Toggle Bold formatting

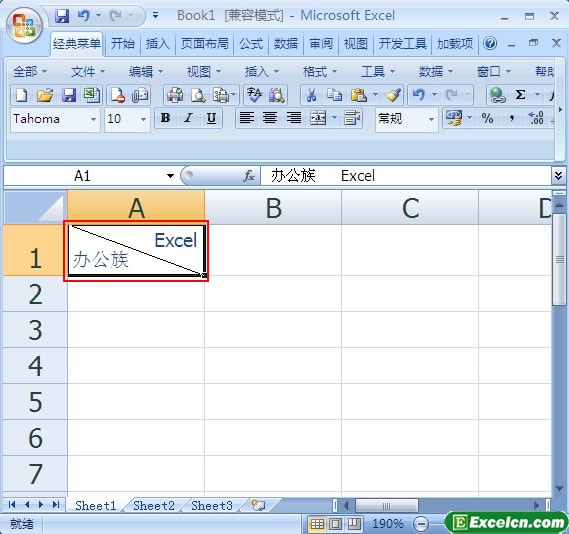[165, 118]
